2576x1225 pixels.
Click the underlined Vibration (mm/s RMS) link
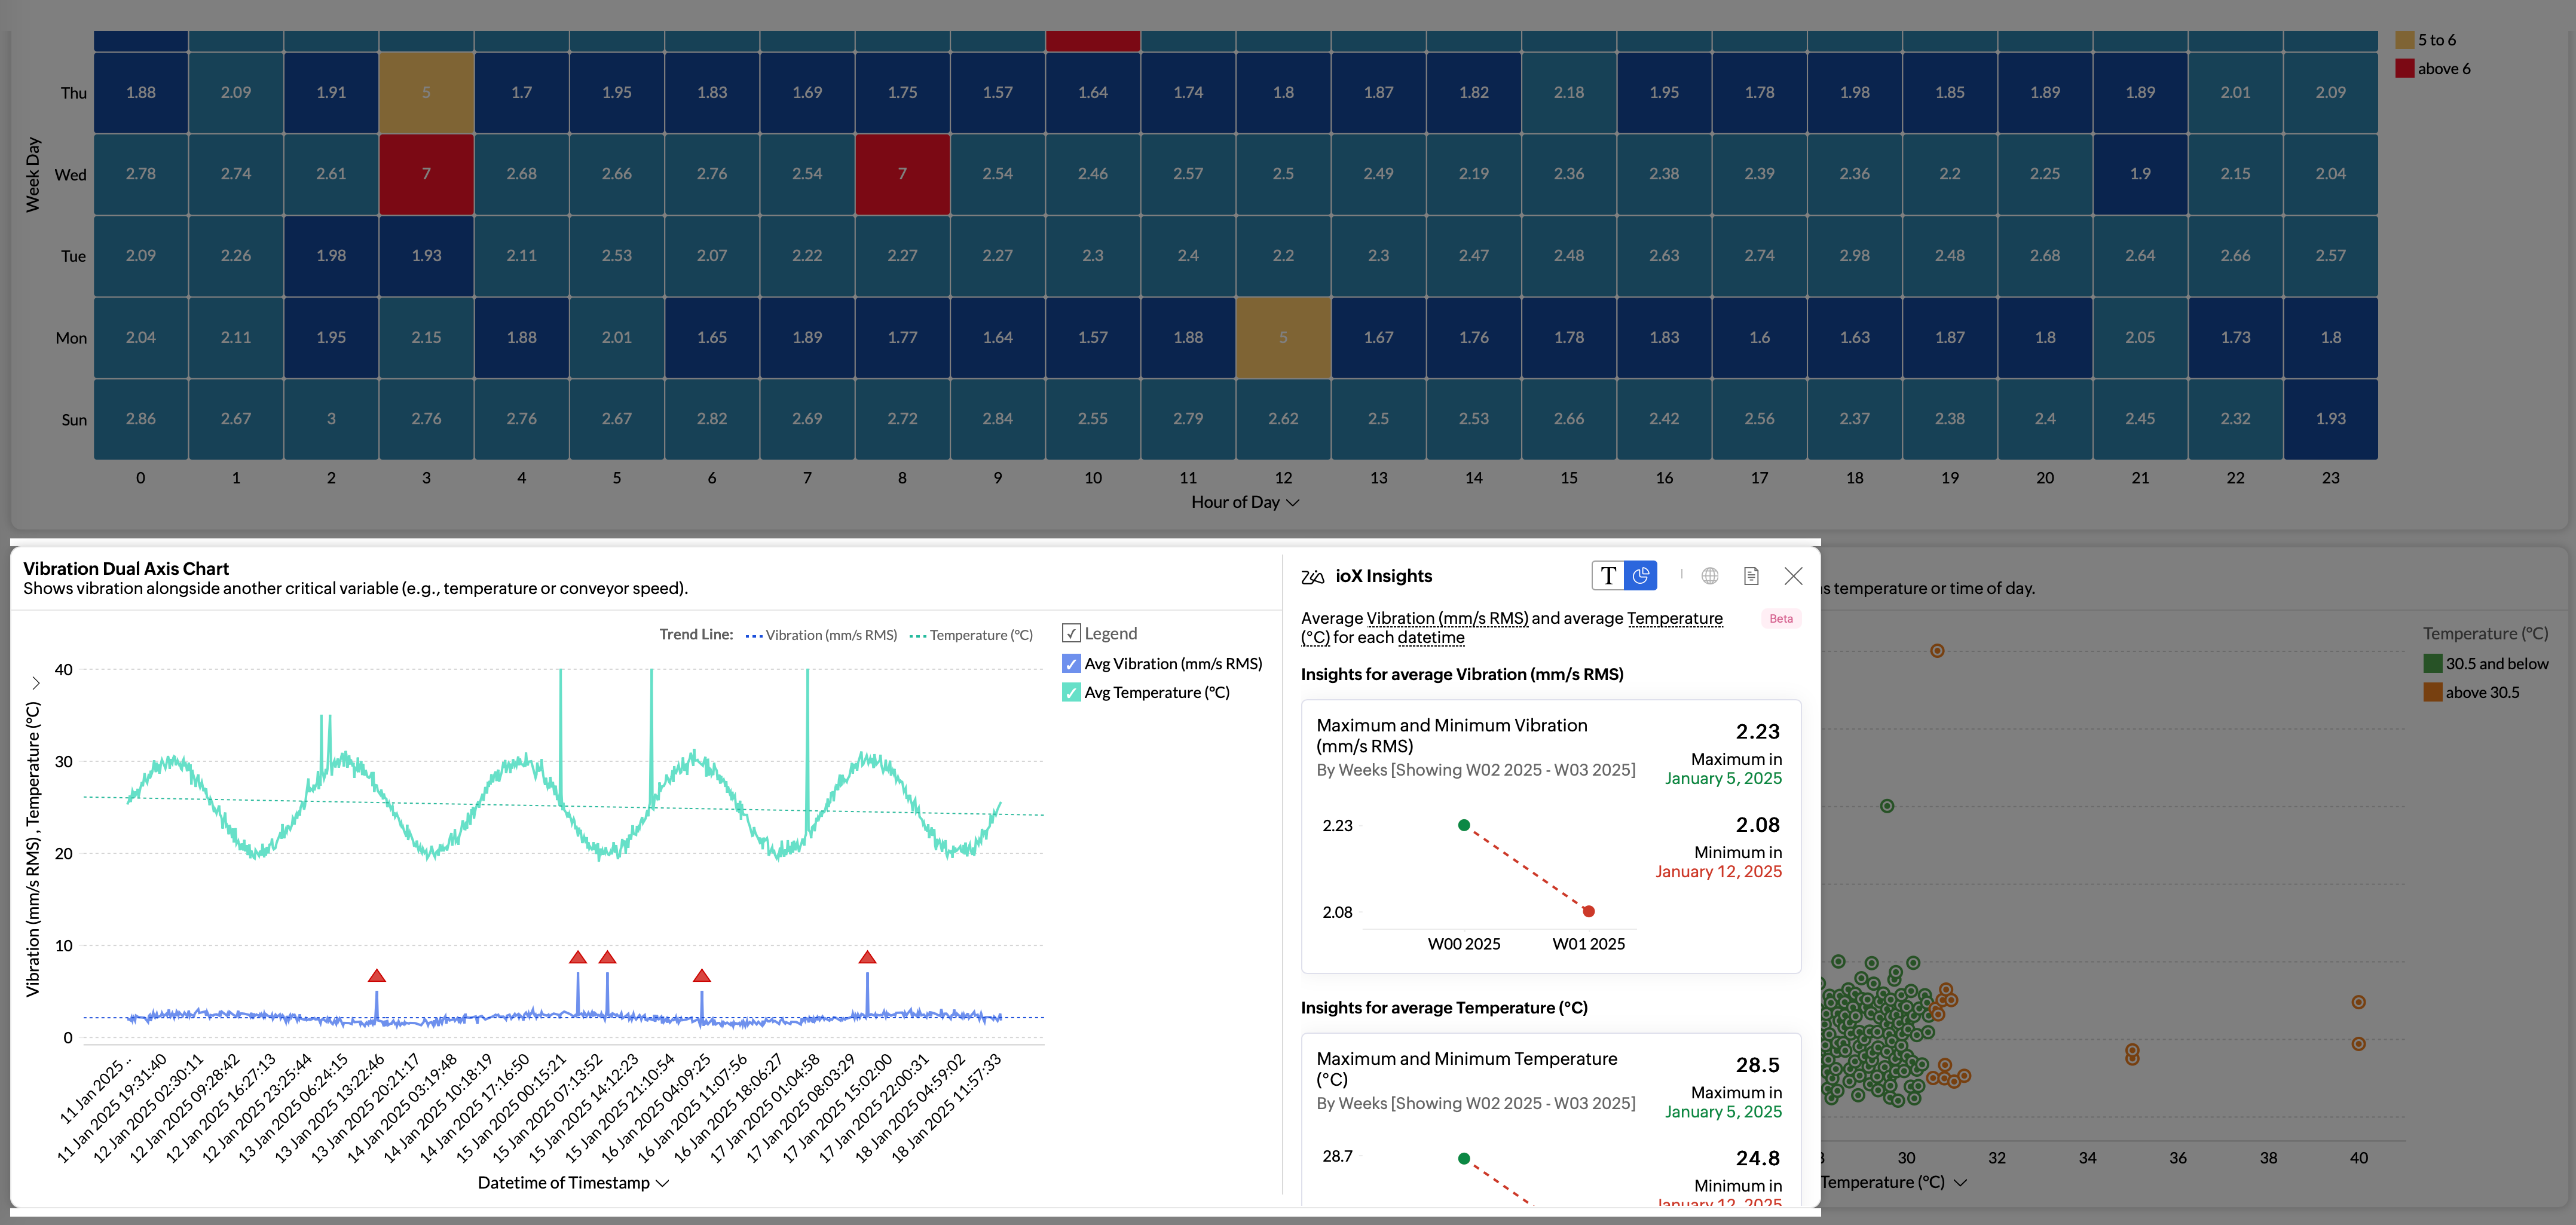(1447, 618)
